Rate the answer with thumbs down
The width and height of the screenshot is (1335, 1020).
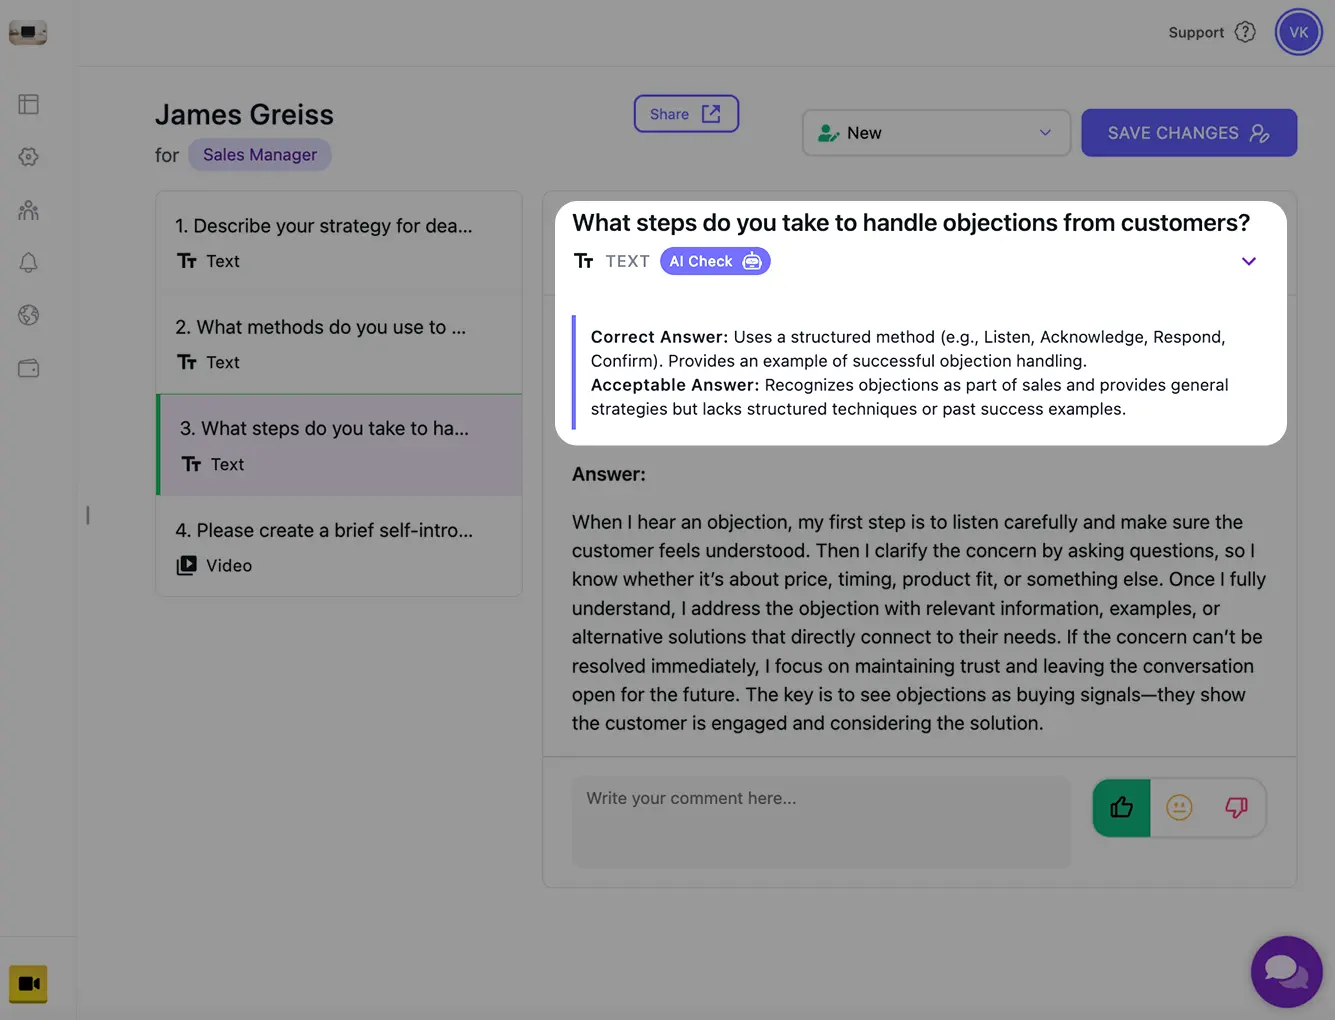[1237, 808]
